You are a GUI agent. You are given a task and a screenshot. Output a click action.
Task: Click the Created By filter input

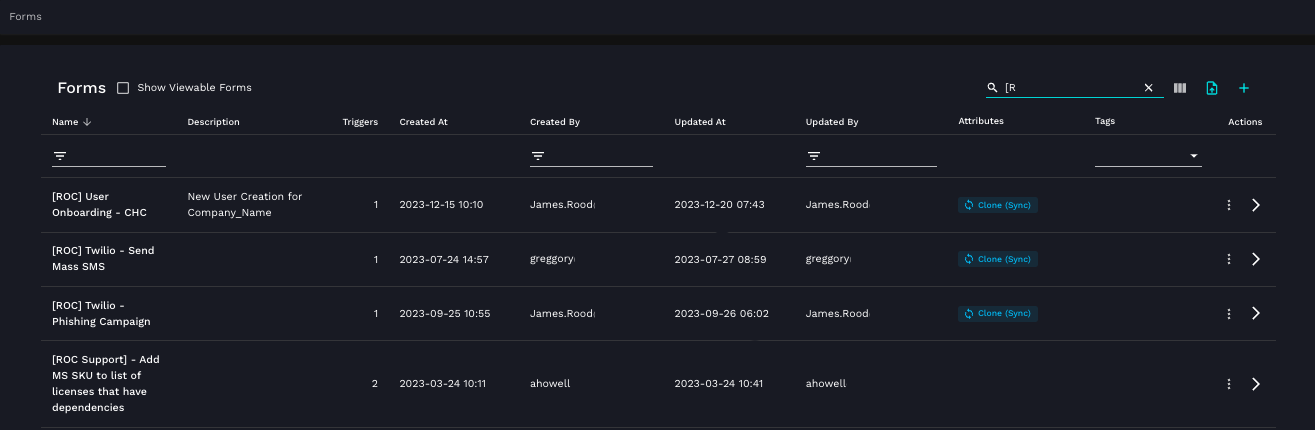(x=600, y=156)
